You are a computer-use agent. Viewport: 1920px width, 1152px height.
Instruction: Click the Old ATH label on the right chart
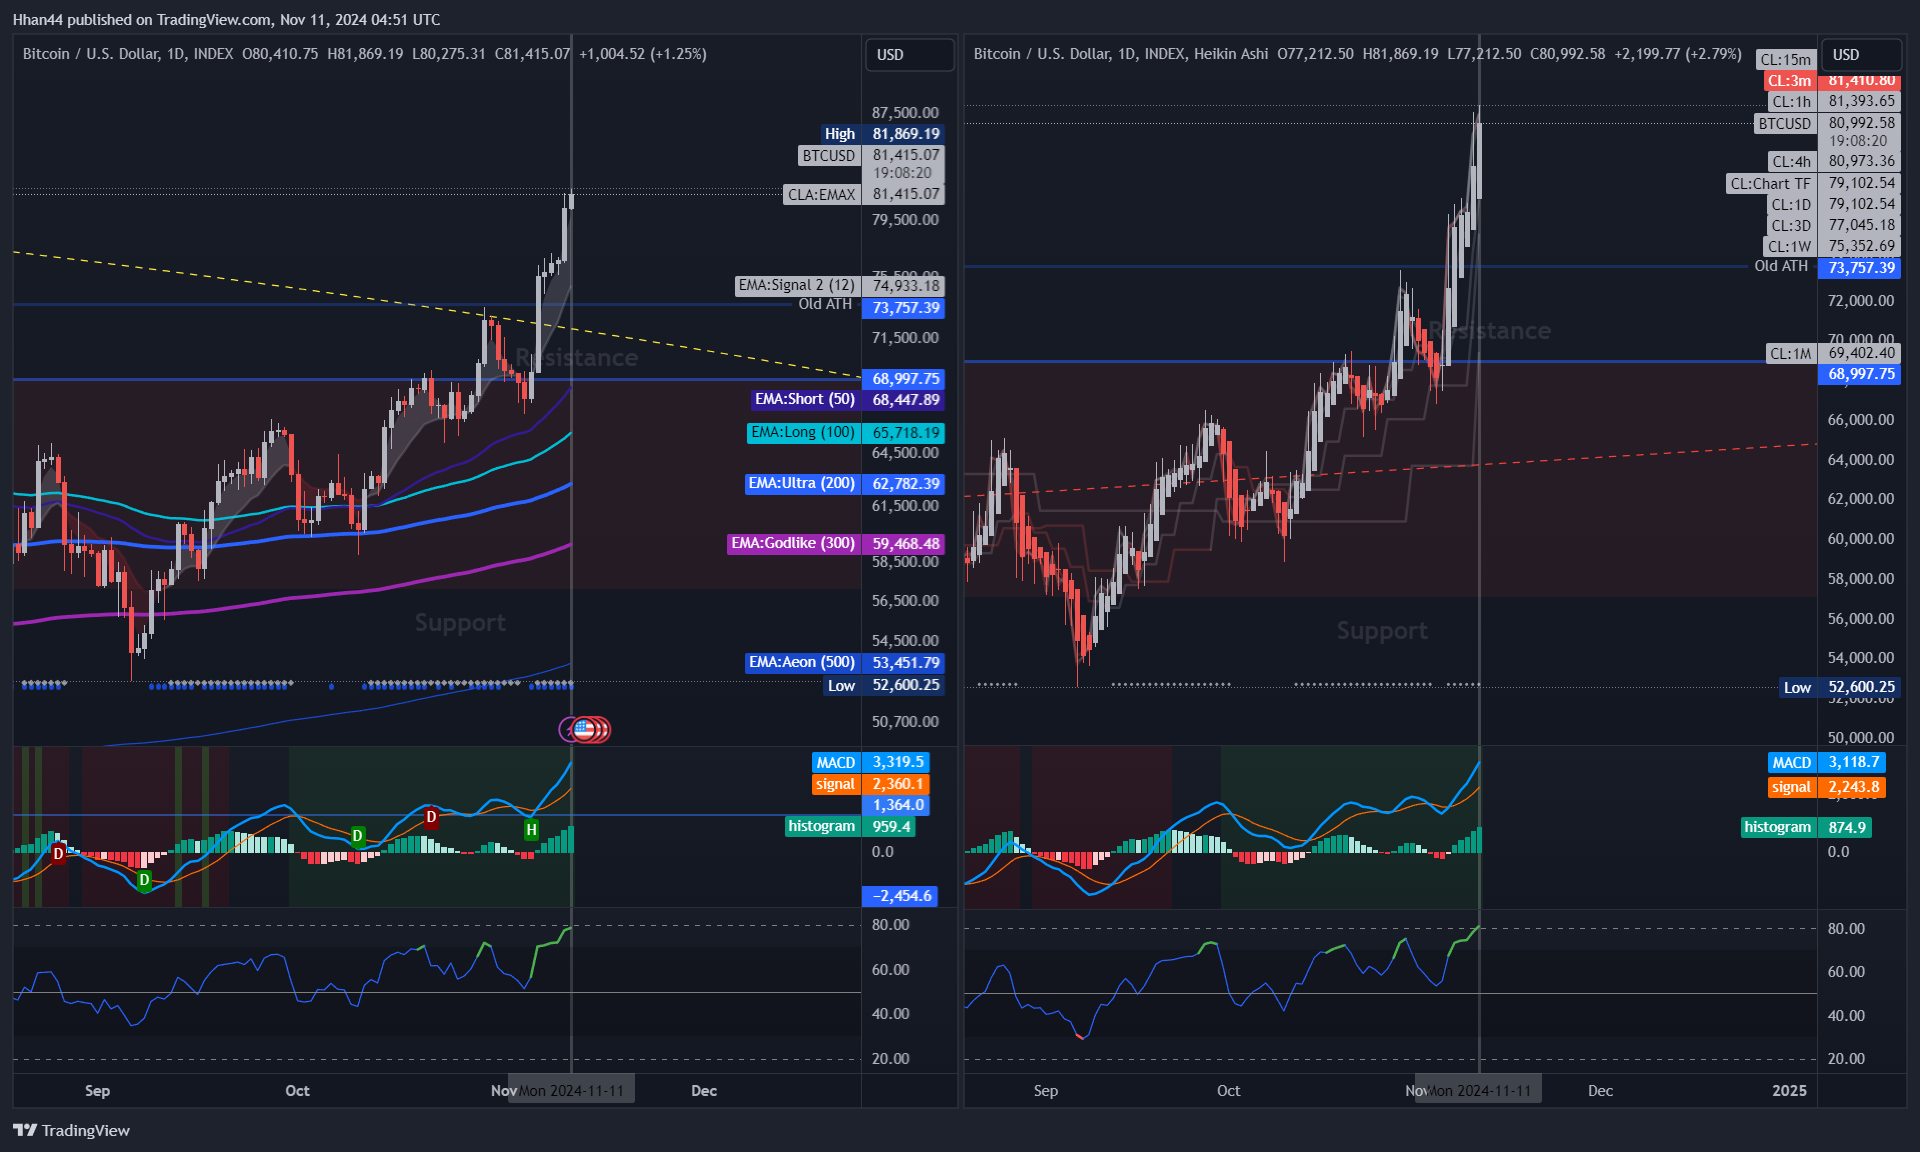pyautogui.click(x=1781, y=266)
